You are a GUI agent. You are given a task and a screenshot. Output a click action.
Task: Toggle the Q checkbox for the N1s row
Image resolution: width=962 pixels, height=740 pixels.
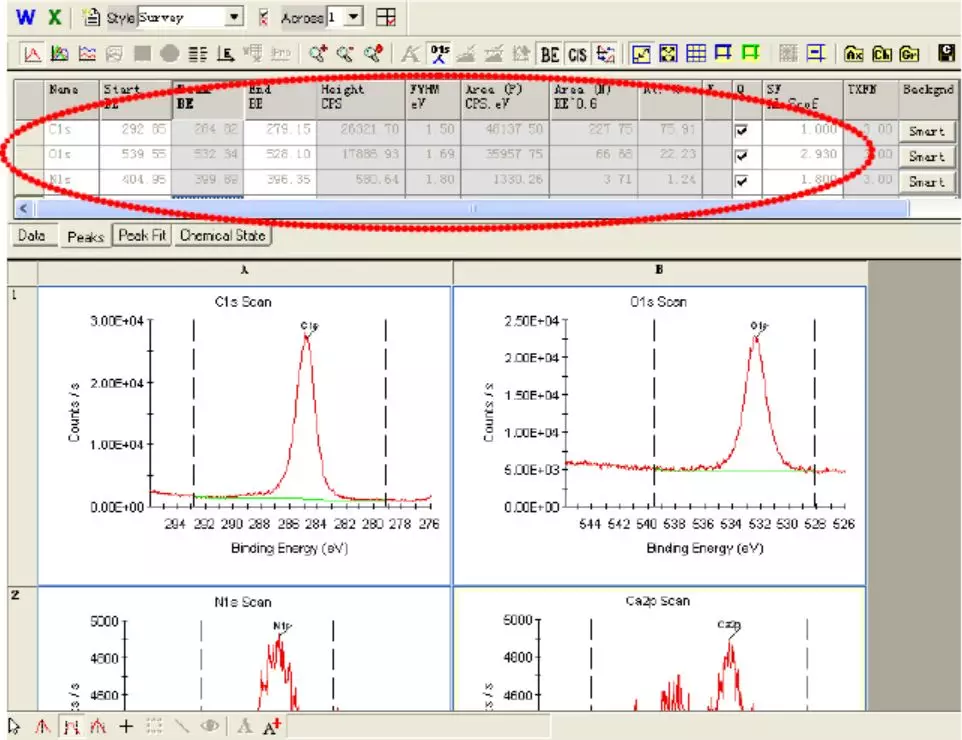[741, 182]
